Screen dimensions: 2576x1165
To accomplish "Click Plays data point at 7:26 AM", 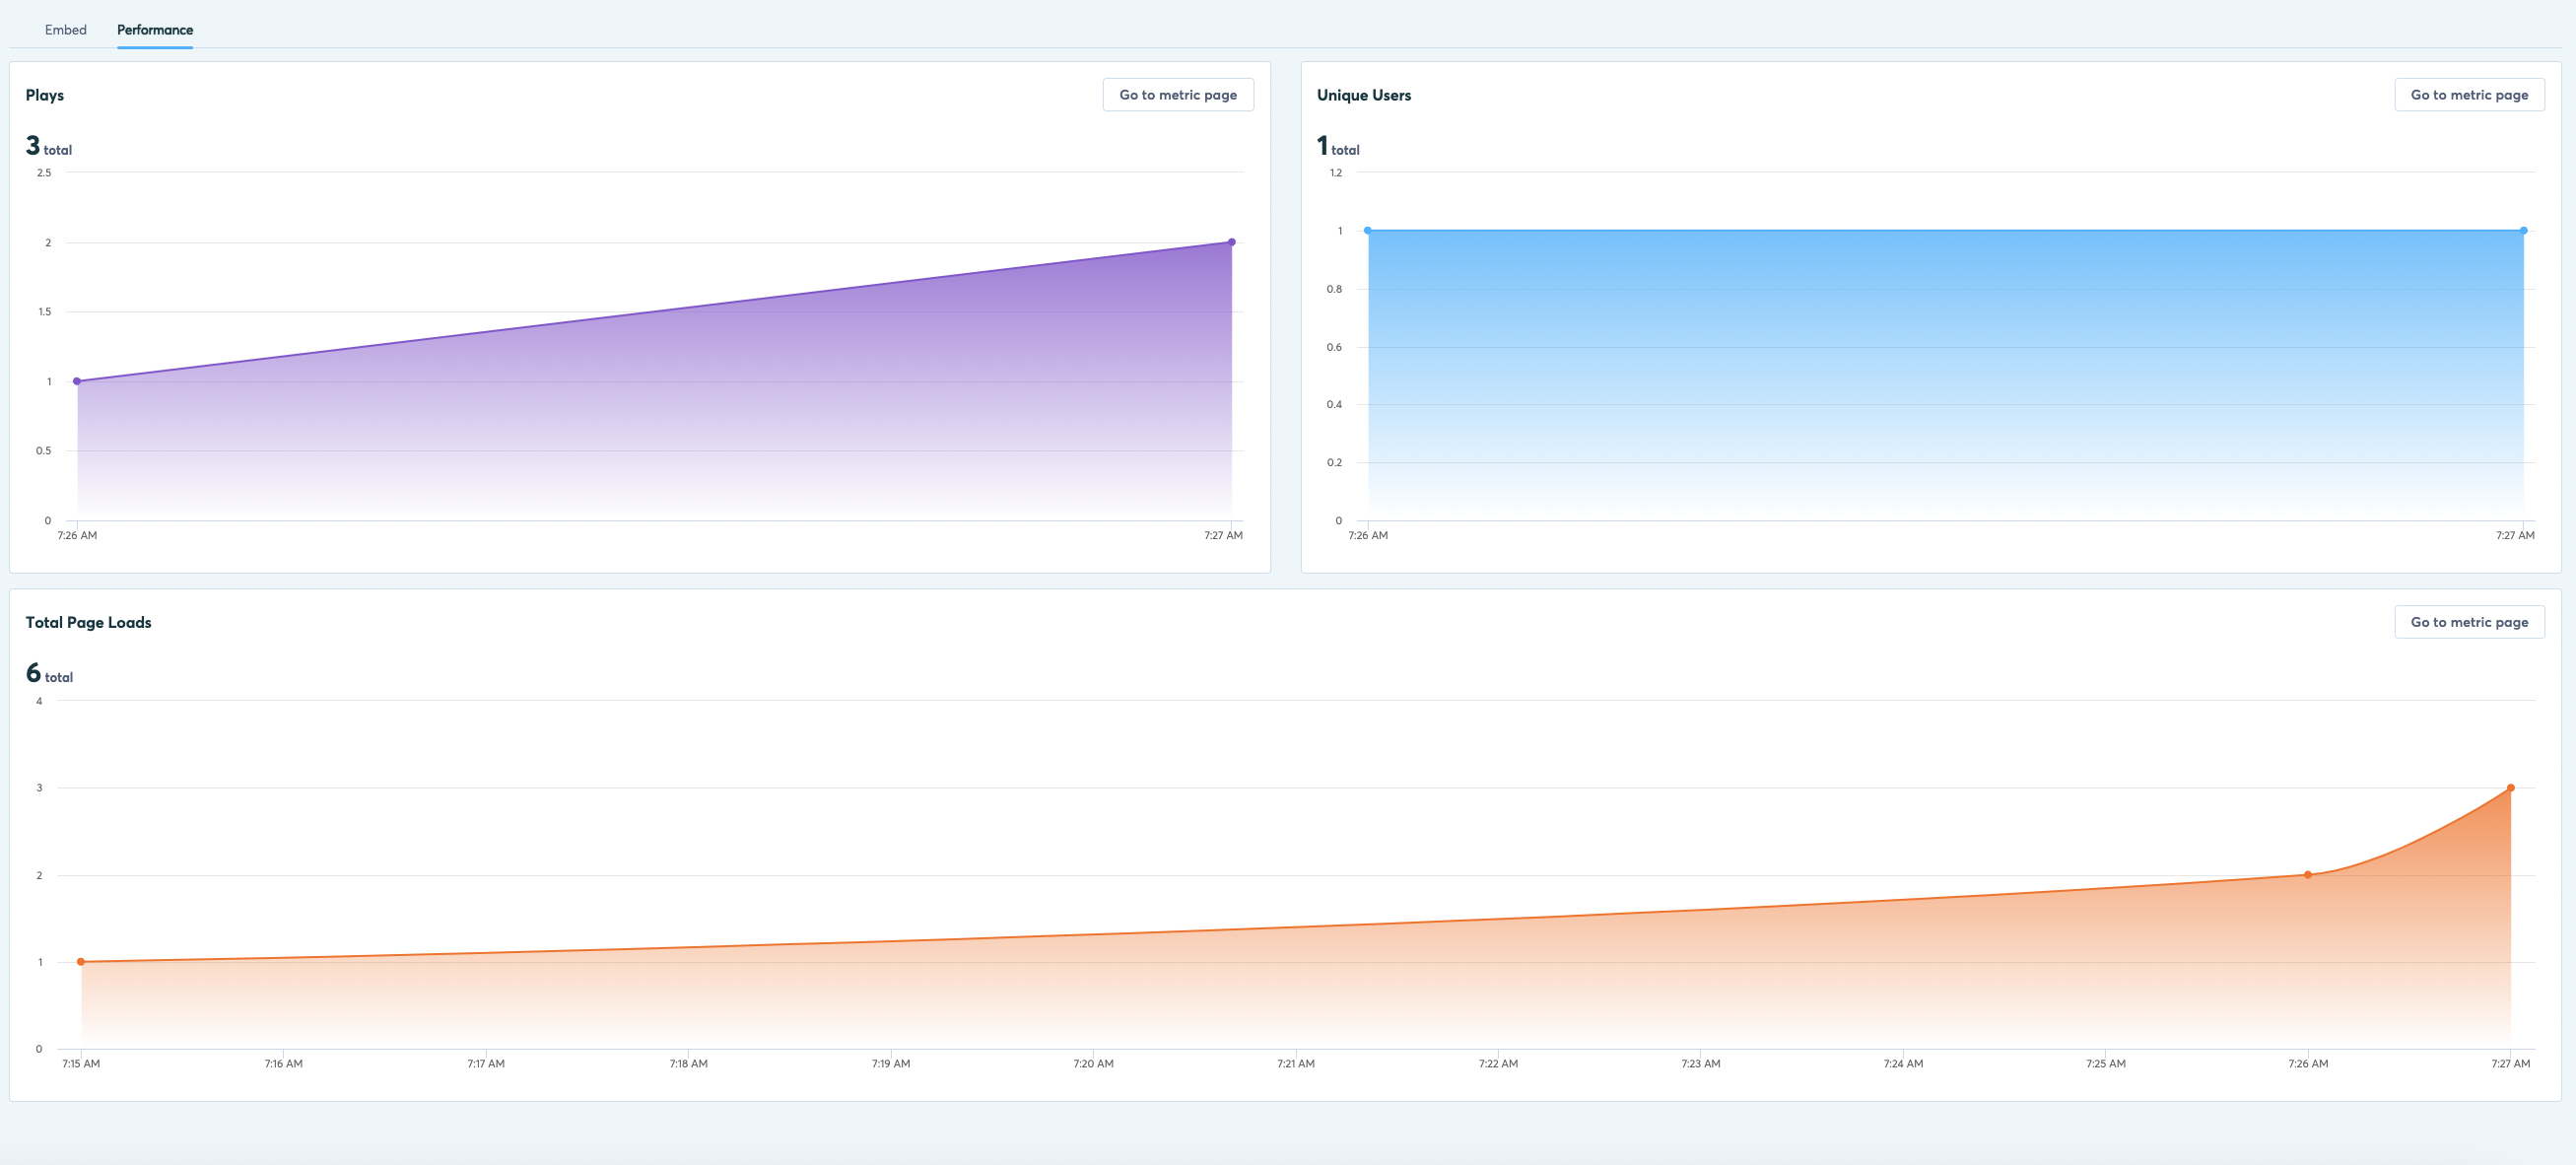I will pos(77,381).
